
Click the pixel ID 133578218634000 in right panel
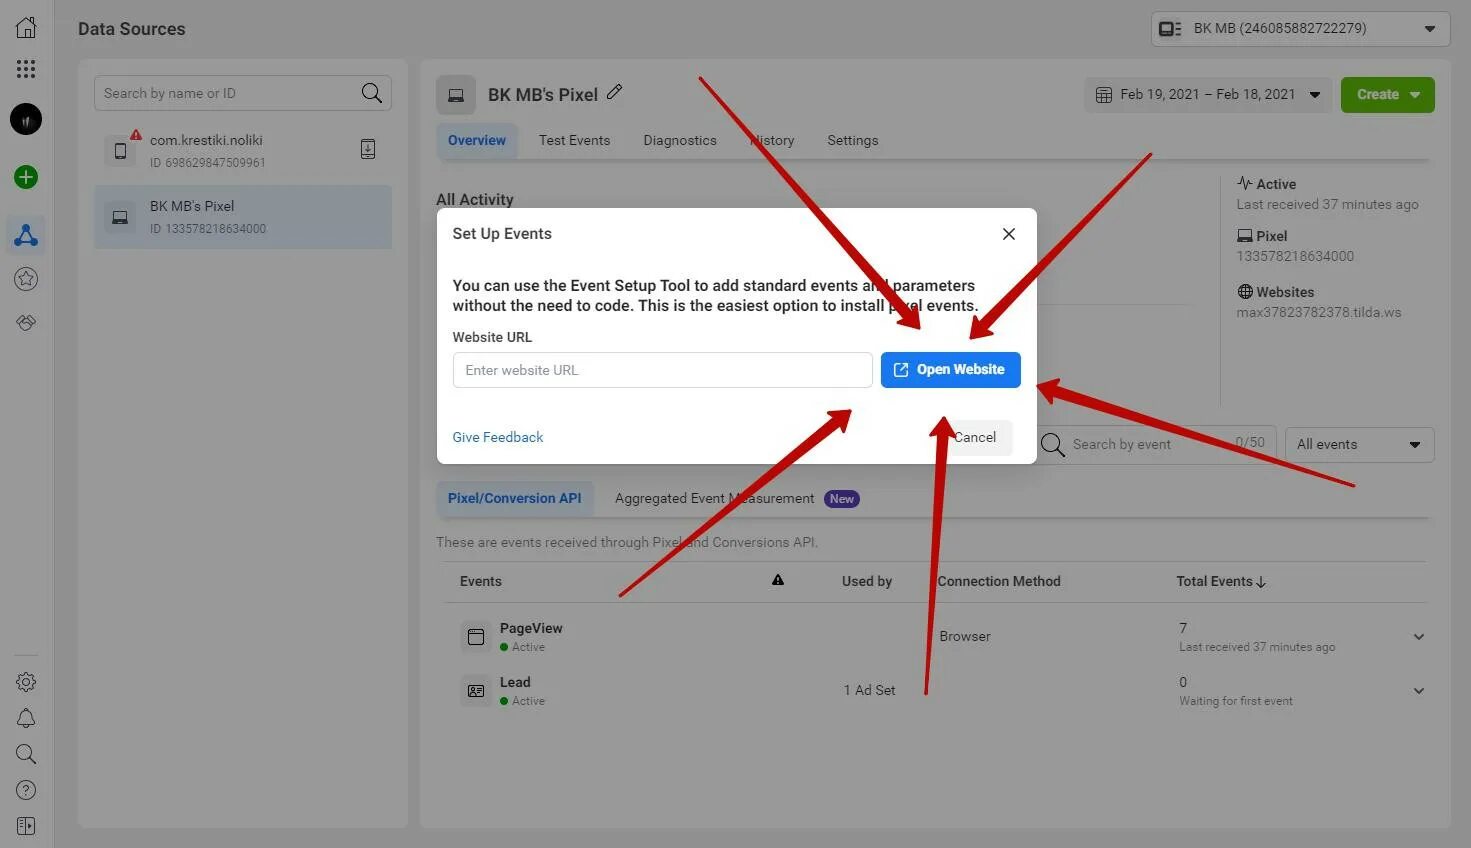coord(1295,256)
